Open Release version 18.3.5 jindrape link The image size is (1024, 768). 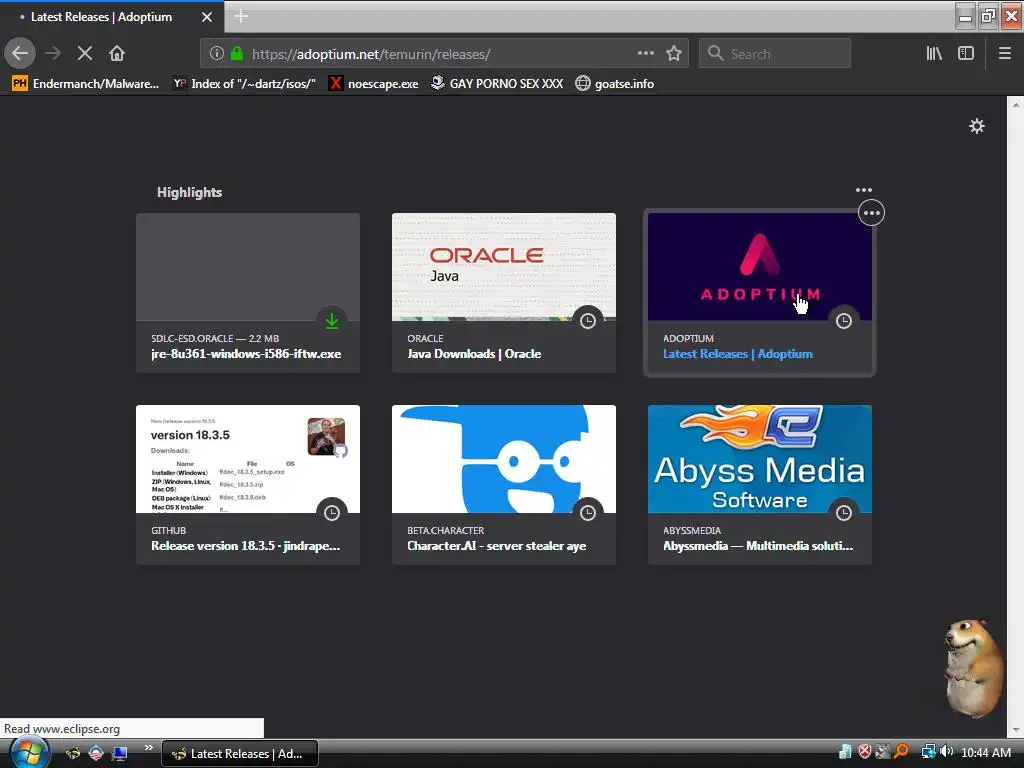tap(246, 546)
